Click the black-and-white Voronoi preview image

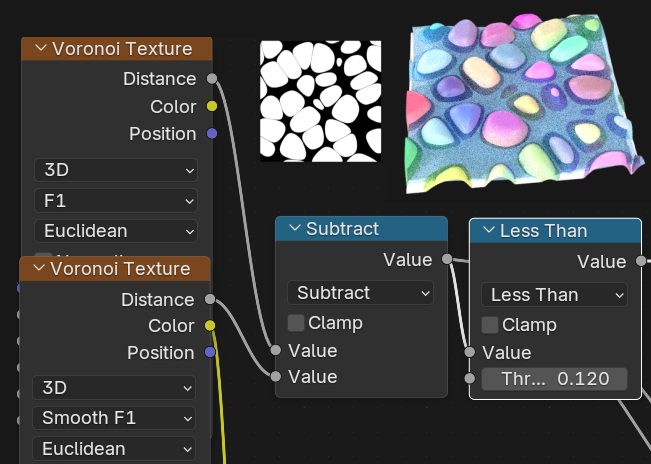pyautogui.click(x=320, y=101)
